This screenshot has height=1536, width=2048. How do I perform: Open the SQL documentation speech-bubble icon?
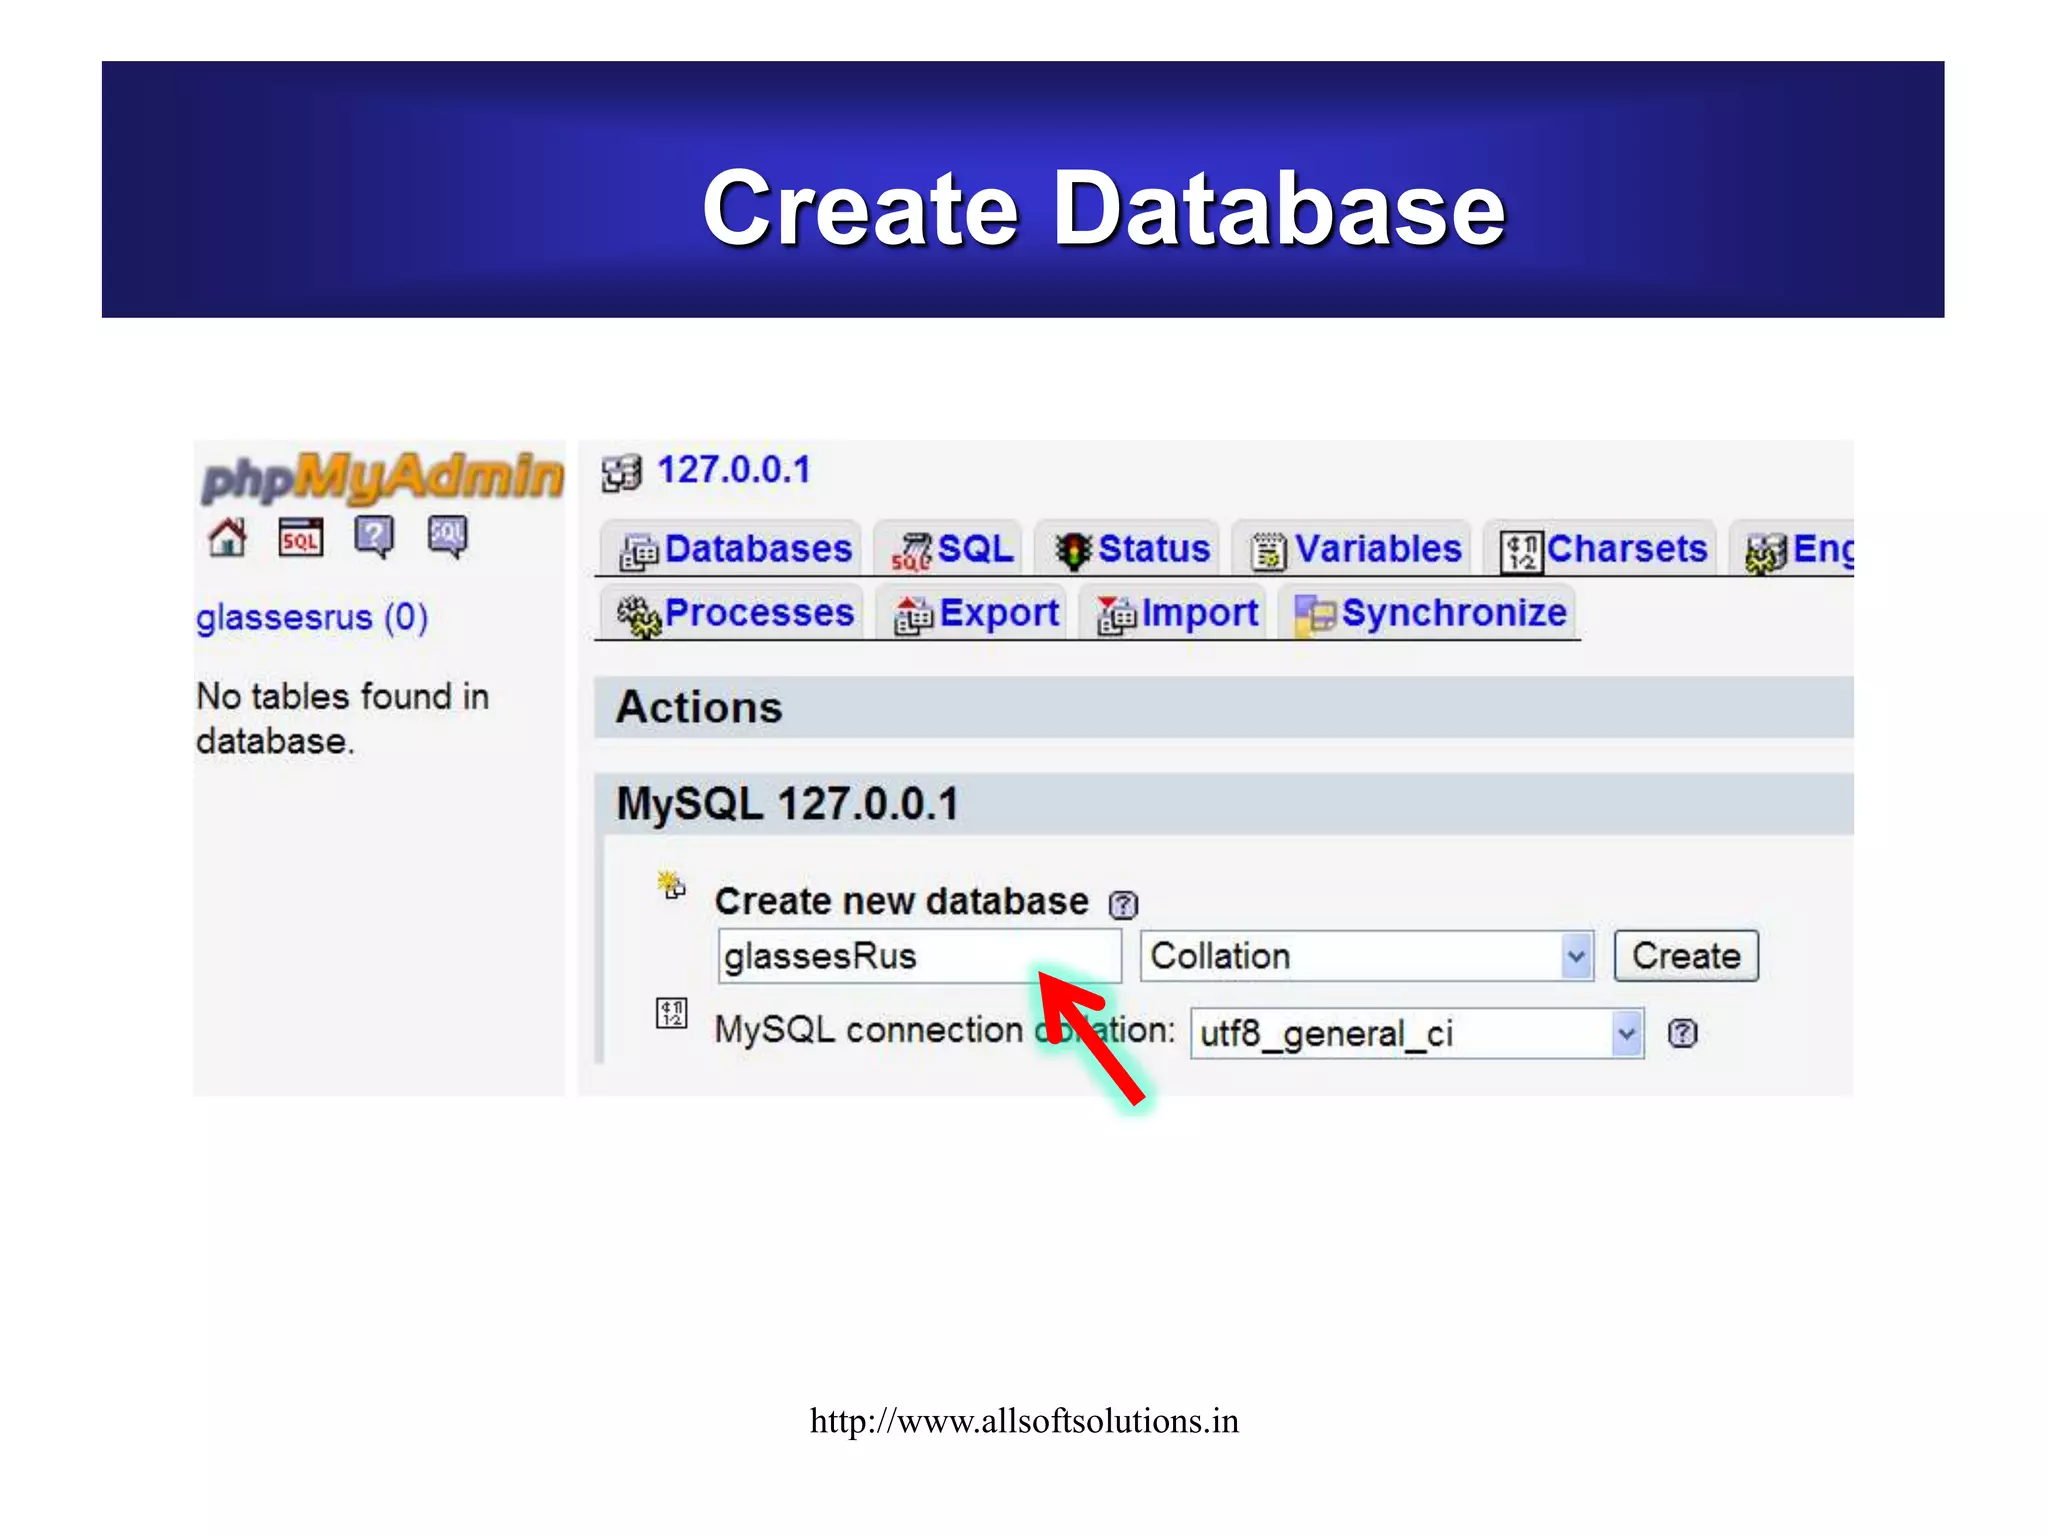447,537
